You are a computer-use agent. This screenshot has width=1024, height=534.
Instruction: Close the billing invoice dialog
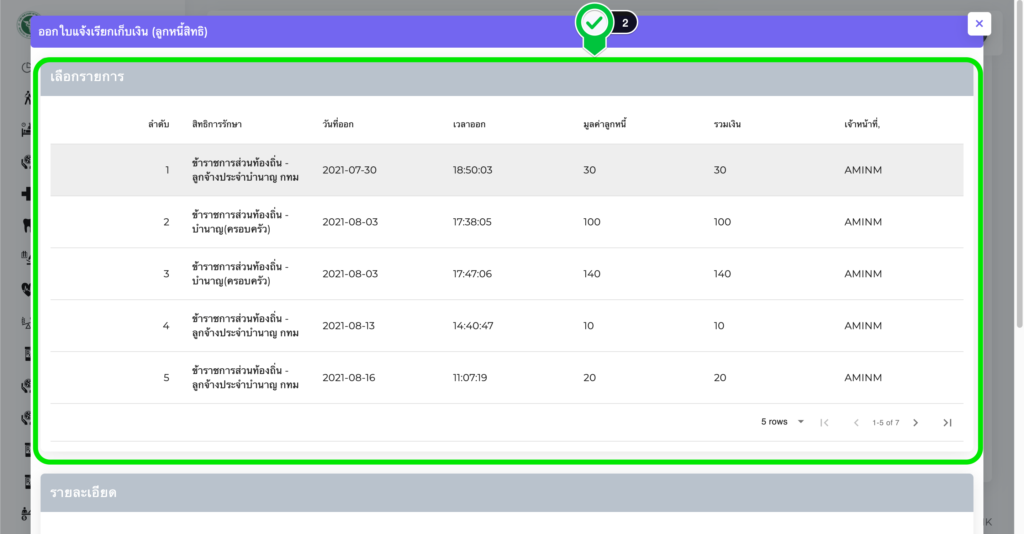point(979,24)
